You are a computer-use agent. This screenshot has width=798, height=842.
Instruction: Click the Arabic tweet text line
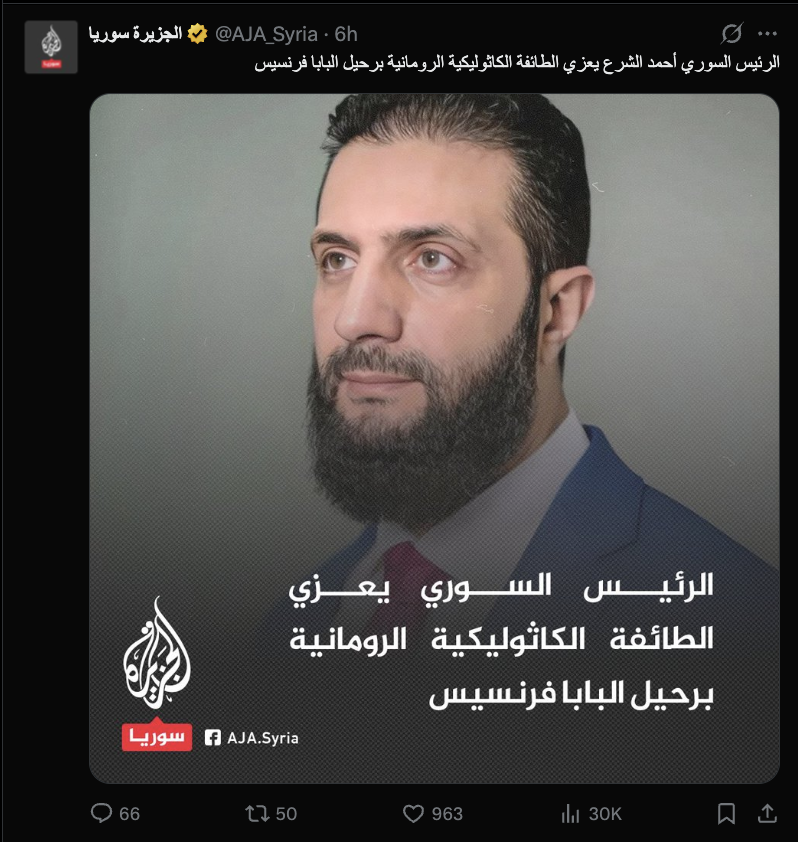click(x=517, y=63)
